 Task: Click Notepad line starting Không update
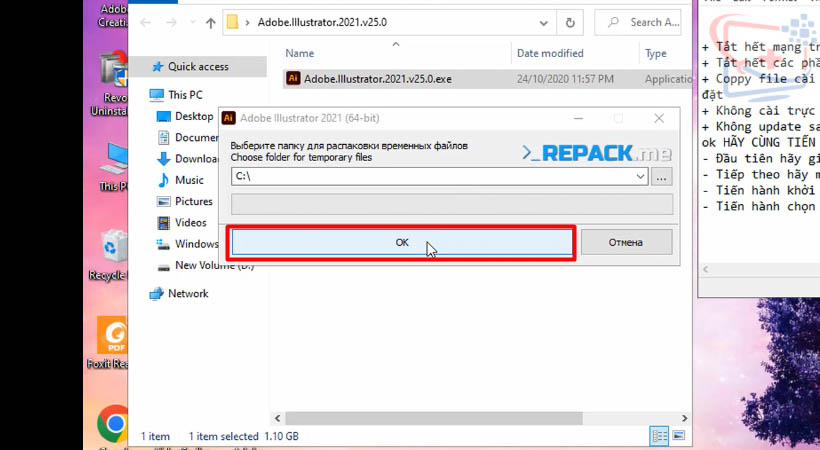tap(761, 127)
